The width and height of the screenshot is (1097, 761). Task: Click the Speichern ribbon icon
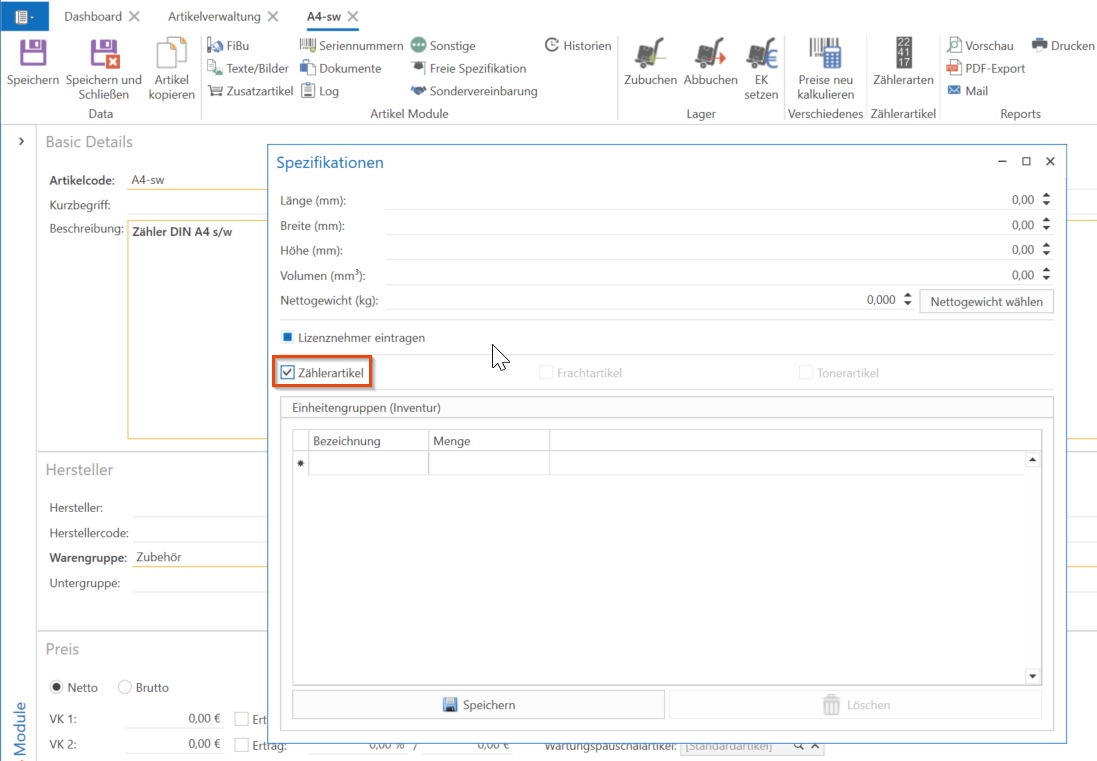coord(32,53)
